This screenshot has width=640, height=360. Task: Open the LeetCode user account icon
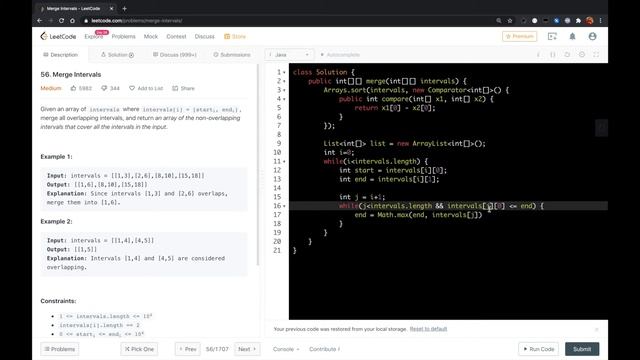[592, 36]
